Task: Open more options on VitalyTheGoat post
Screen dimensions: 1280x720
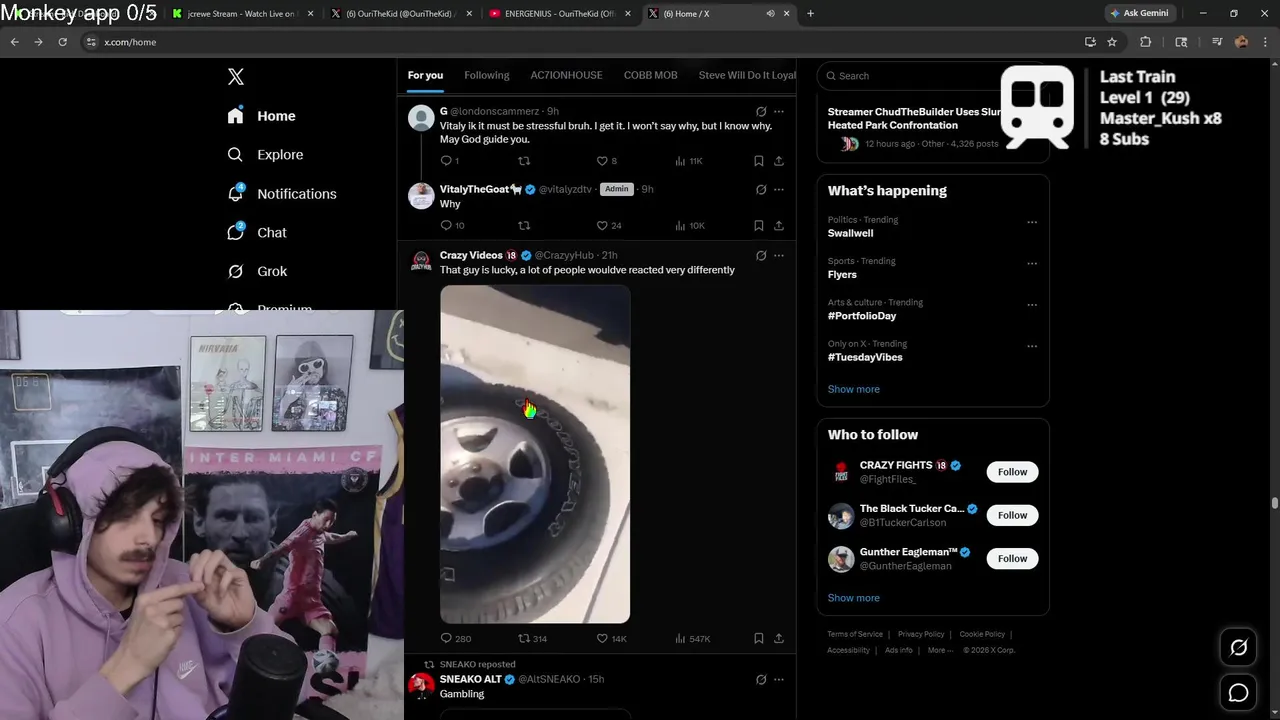Action: (779, 189)
